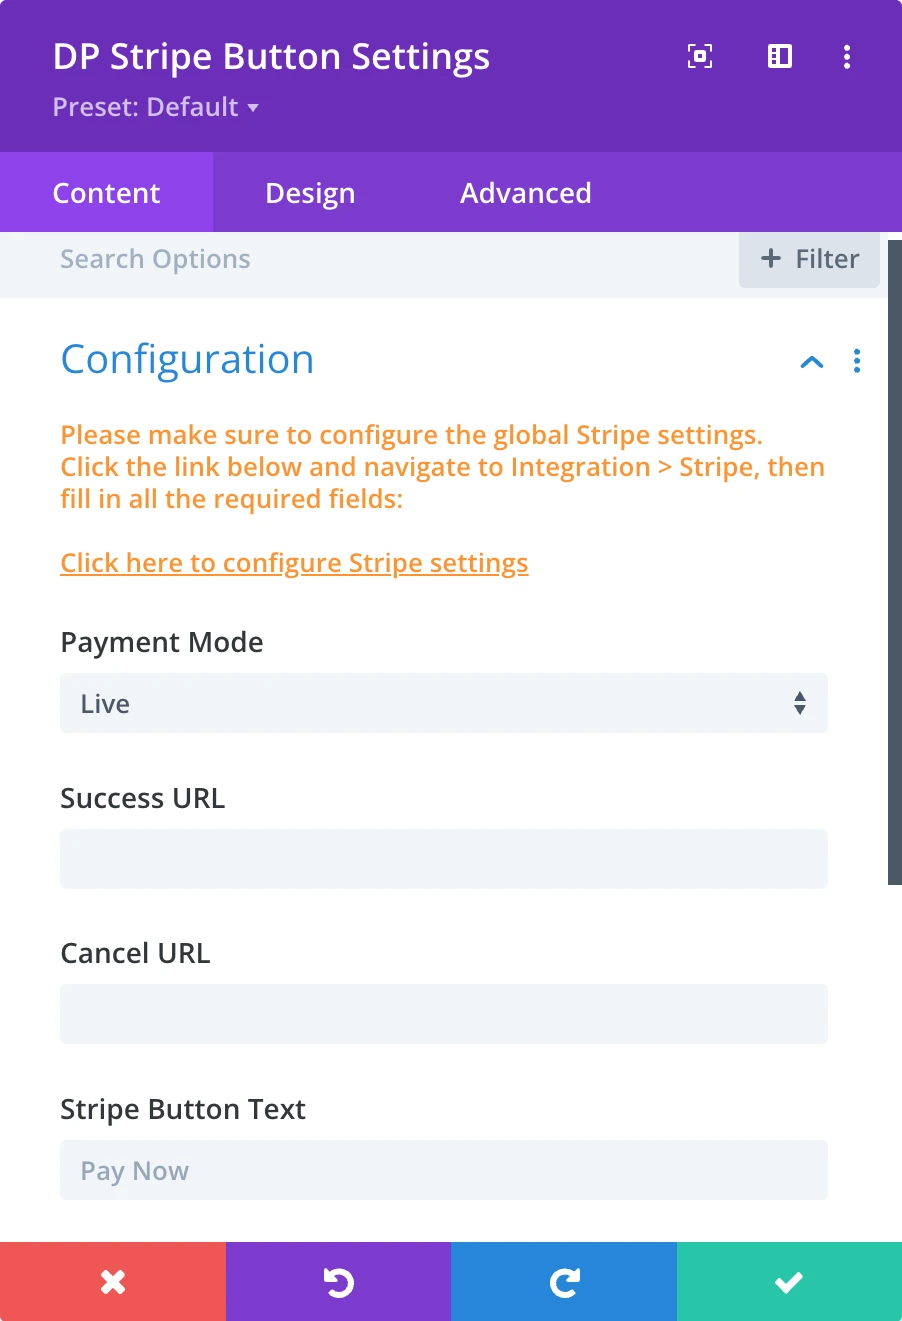Screen dimensions: 902x1321
Task: Switch to the Design tab
Action: tap(310, 193)
